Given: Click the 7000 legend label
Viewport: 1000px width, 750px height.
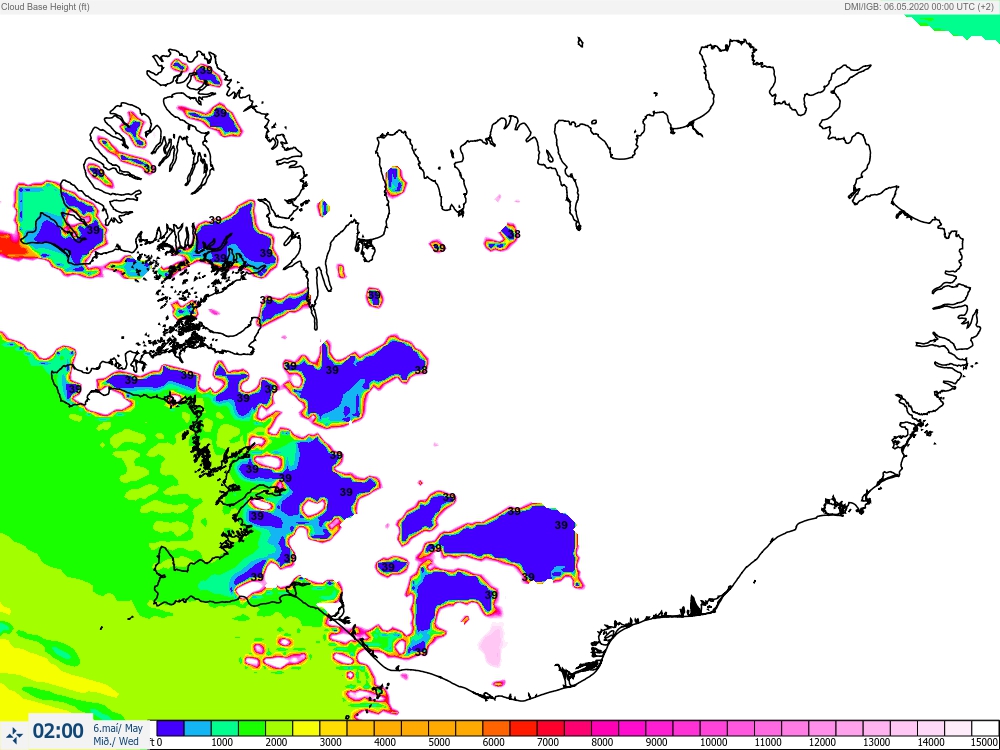Looking at the screenshot, I should point(548,742).
